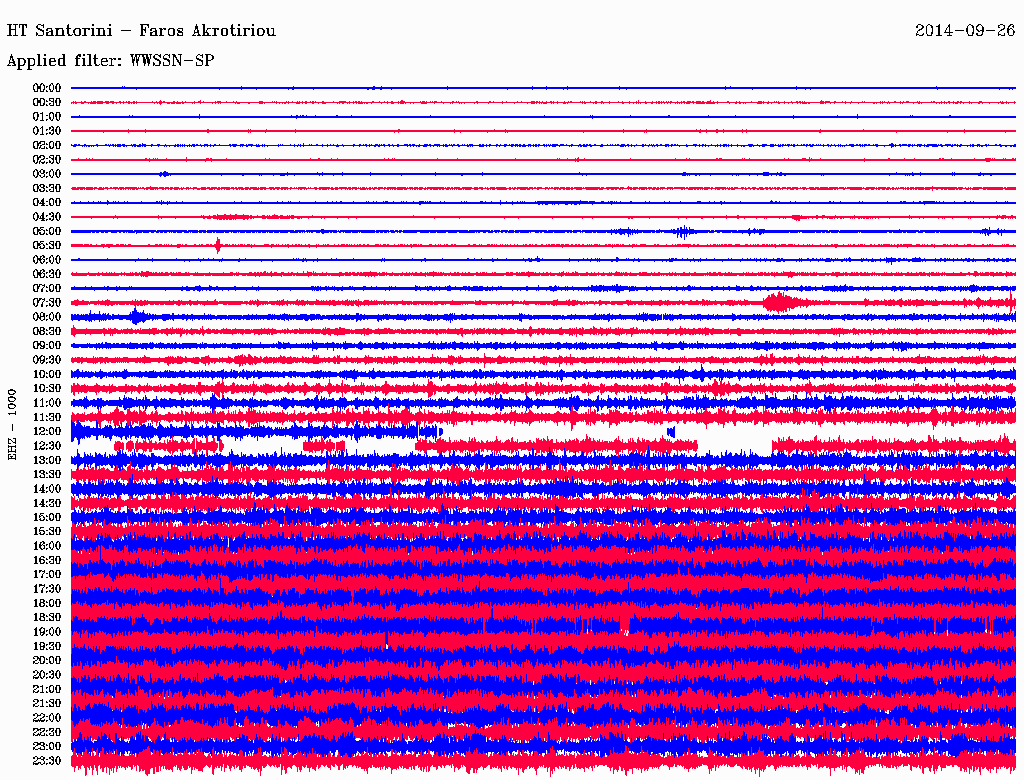Click the 04:00 time label
This screenshot has width=1024, height=780.
[46, 203]
